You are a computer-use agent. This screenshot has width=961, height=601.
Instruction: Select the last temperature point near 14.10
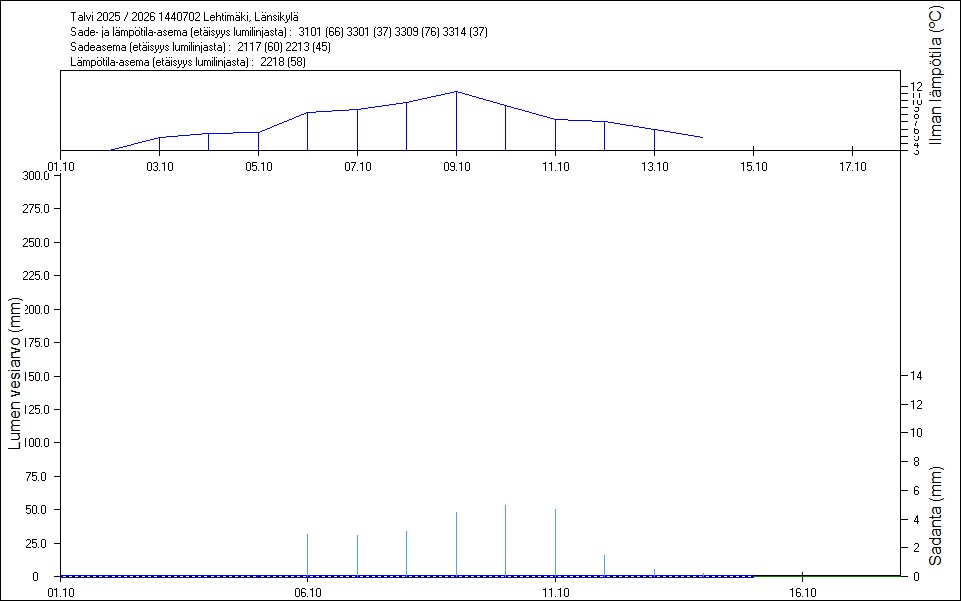[702, 137]
